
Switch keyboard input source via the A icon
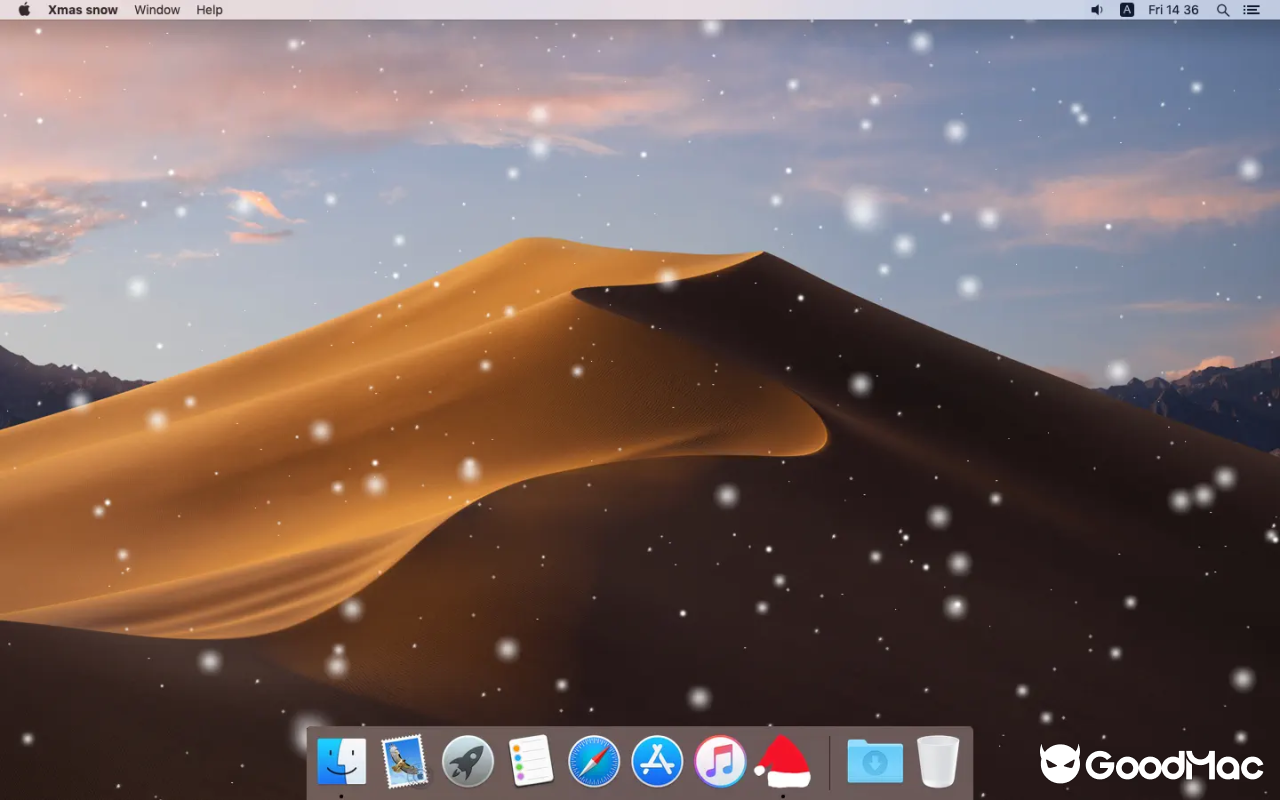(x=1127, y=10)
